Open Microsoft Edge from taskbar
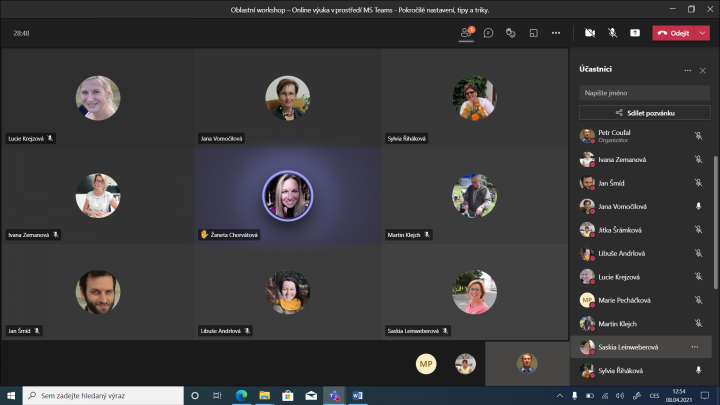 [241, 395]
